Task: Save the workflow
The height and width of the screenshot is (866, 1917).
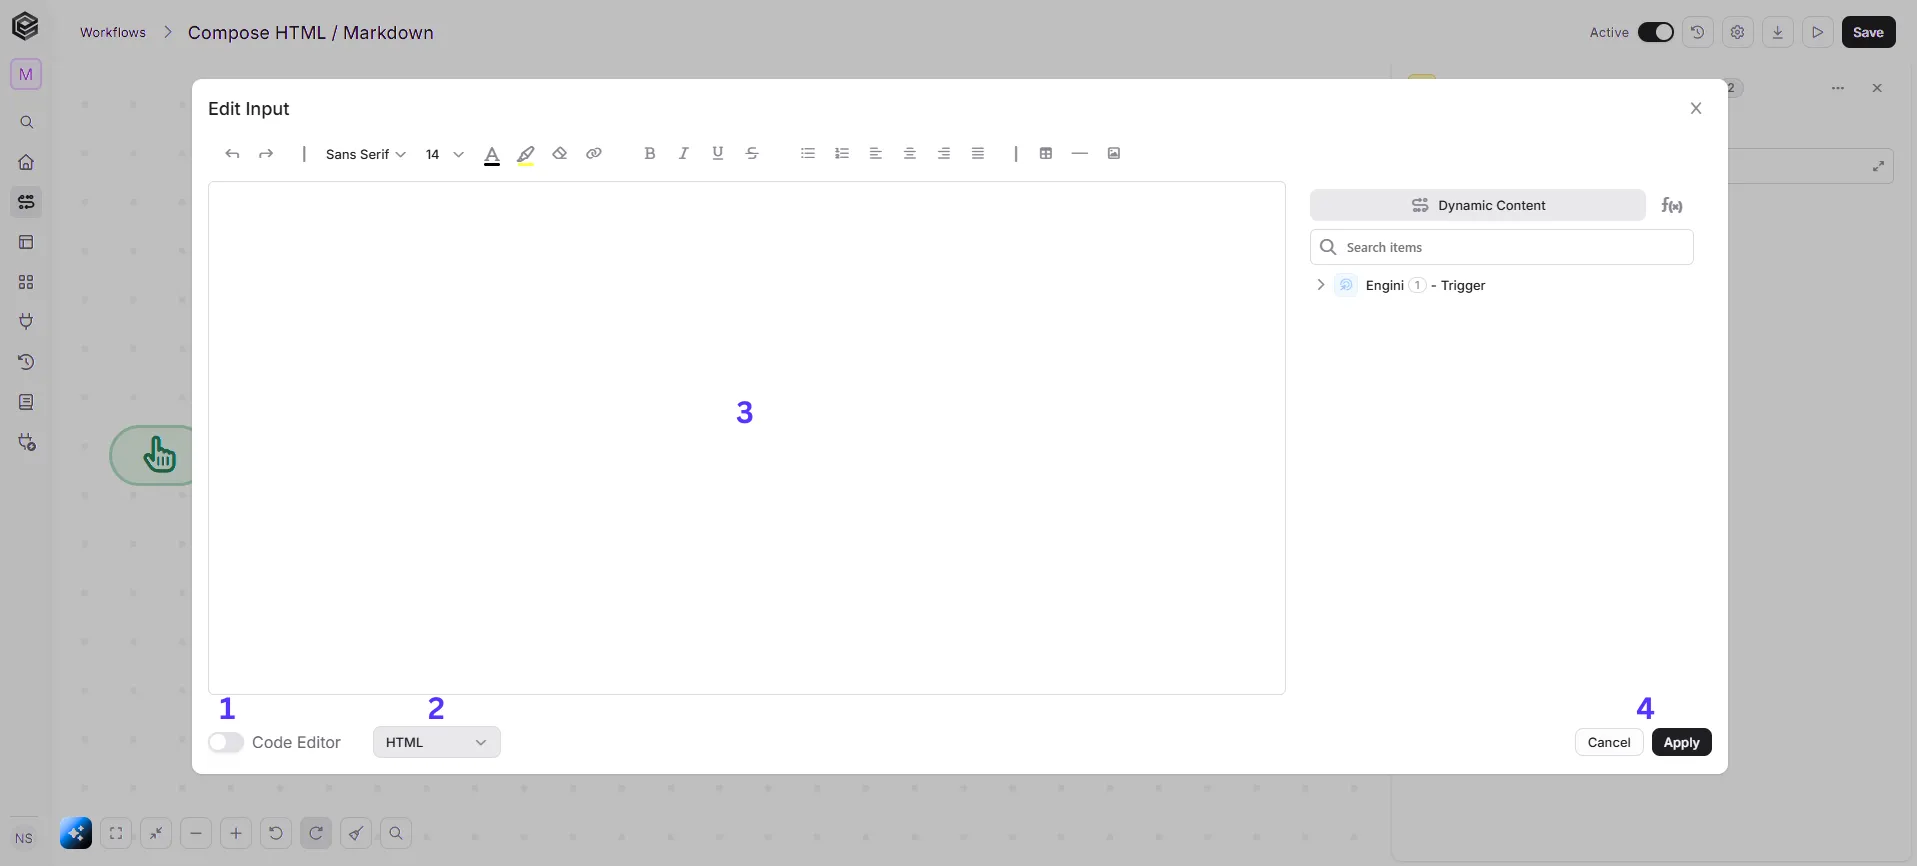Action: (x=1869, y=32)
